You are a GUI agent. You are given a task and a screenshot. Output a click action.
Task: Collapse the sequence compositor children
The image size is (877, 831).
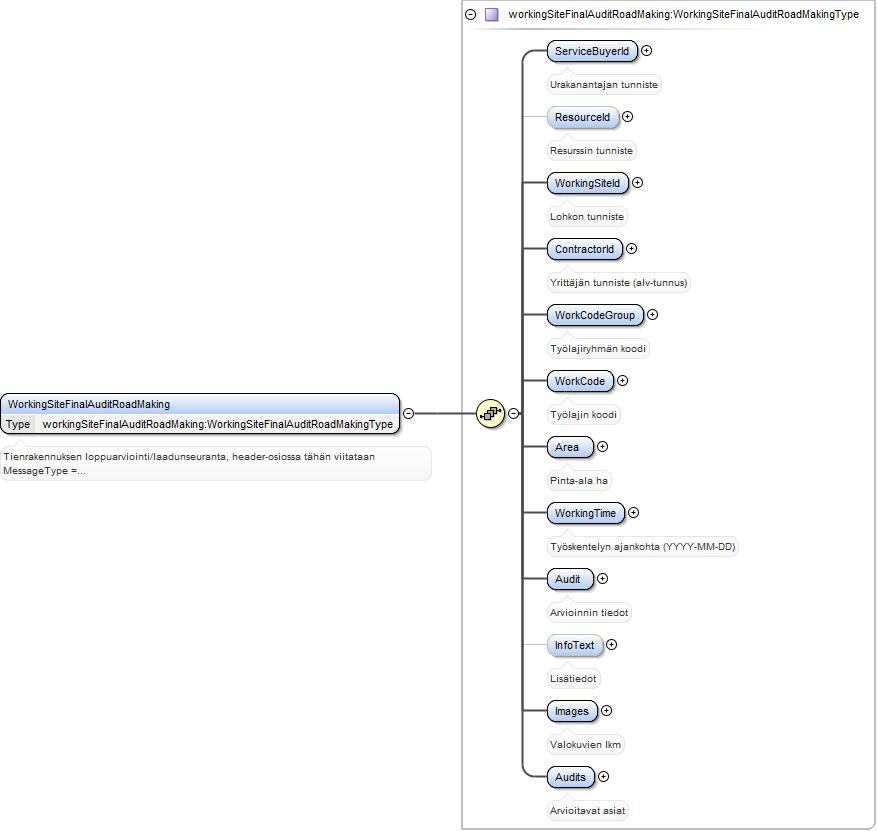click(x=513, y=413)
